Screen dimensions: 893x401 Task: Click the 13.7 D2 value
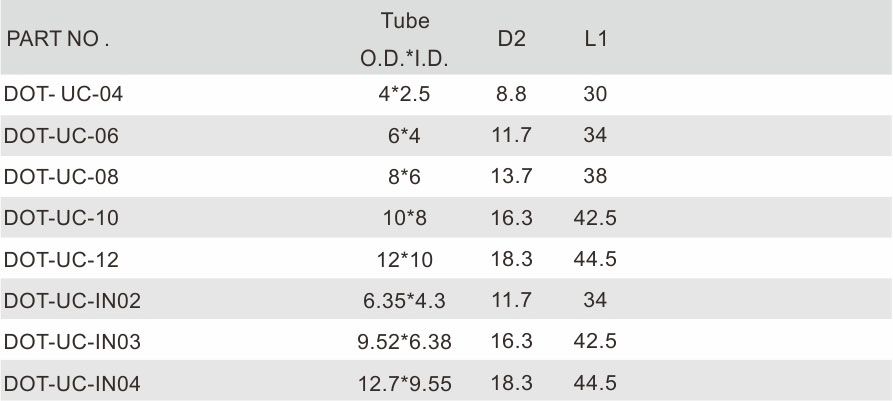pyautogui.click(x=511, y=177)
